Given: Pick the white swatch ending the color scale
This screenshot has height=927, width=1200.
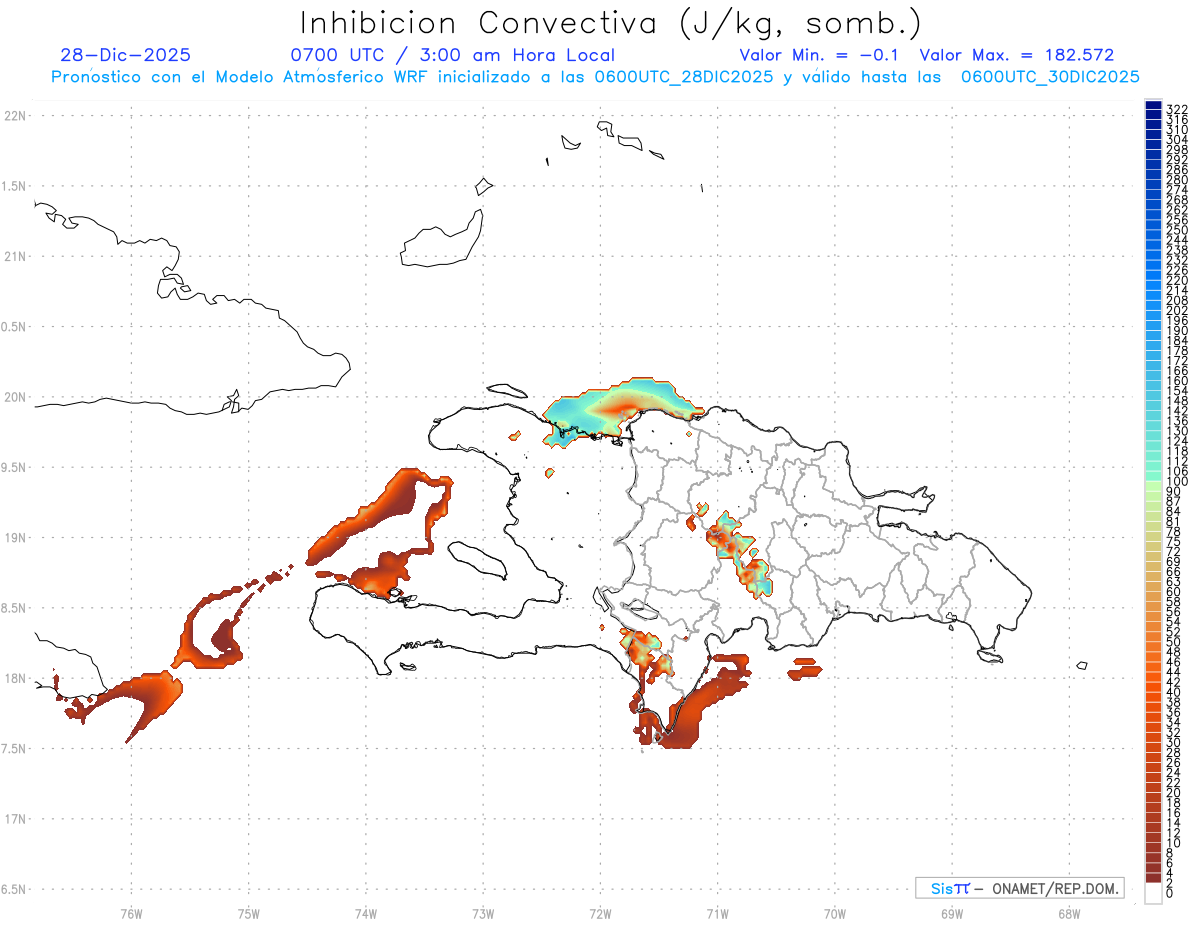Looking at the screenshot, I should (x=1153, y=895).
